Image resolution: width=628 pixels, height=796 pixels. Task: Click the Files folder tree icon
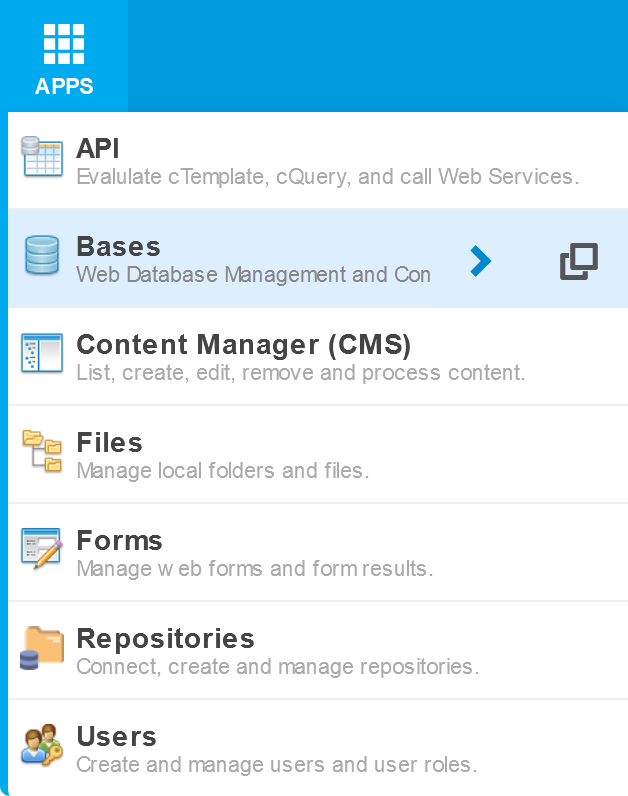point(42,452)
